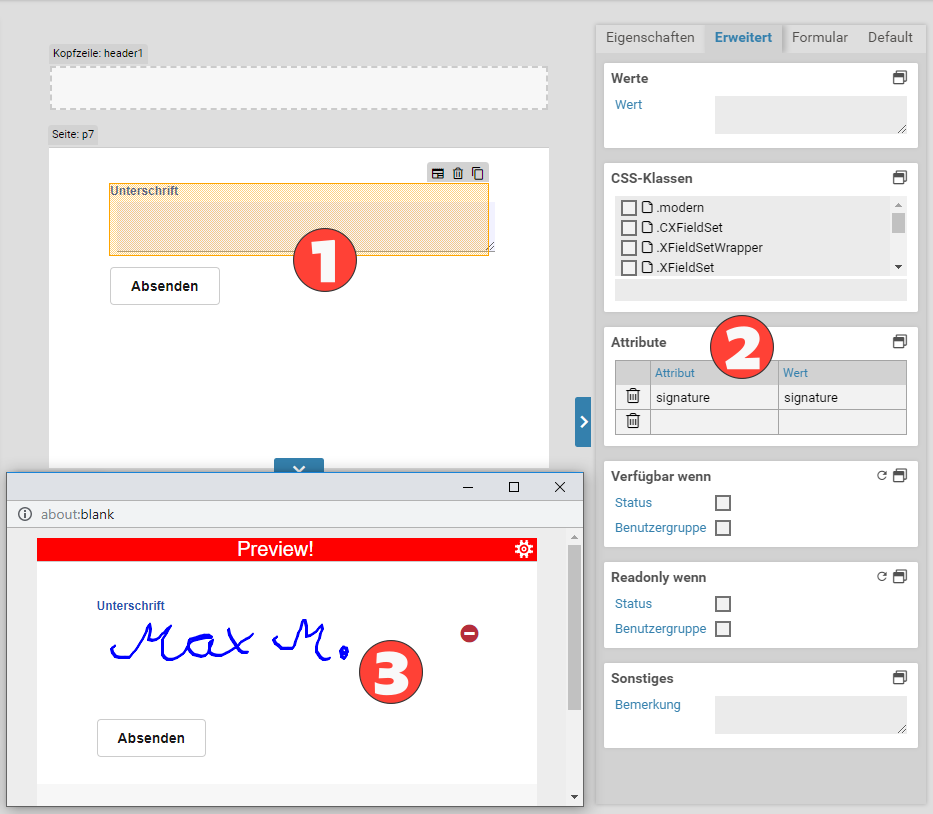Image resolution: width=933 pixels, height=814 pixels.
Task: Toggle Status checkbox under Verfügbar wenn
Action: click(723, 503)
